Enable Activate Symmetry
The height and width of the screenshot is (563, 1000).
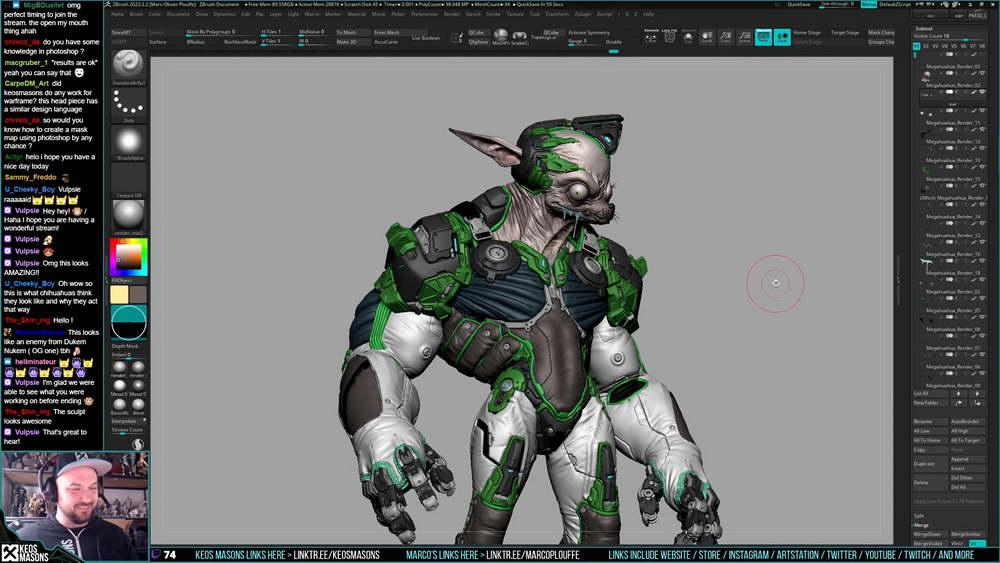pos(589,33)
